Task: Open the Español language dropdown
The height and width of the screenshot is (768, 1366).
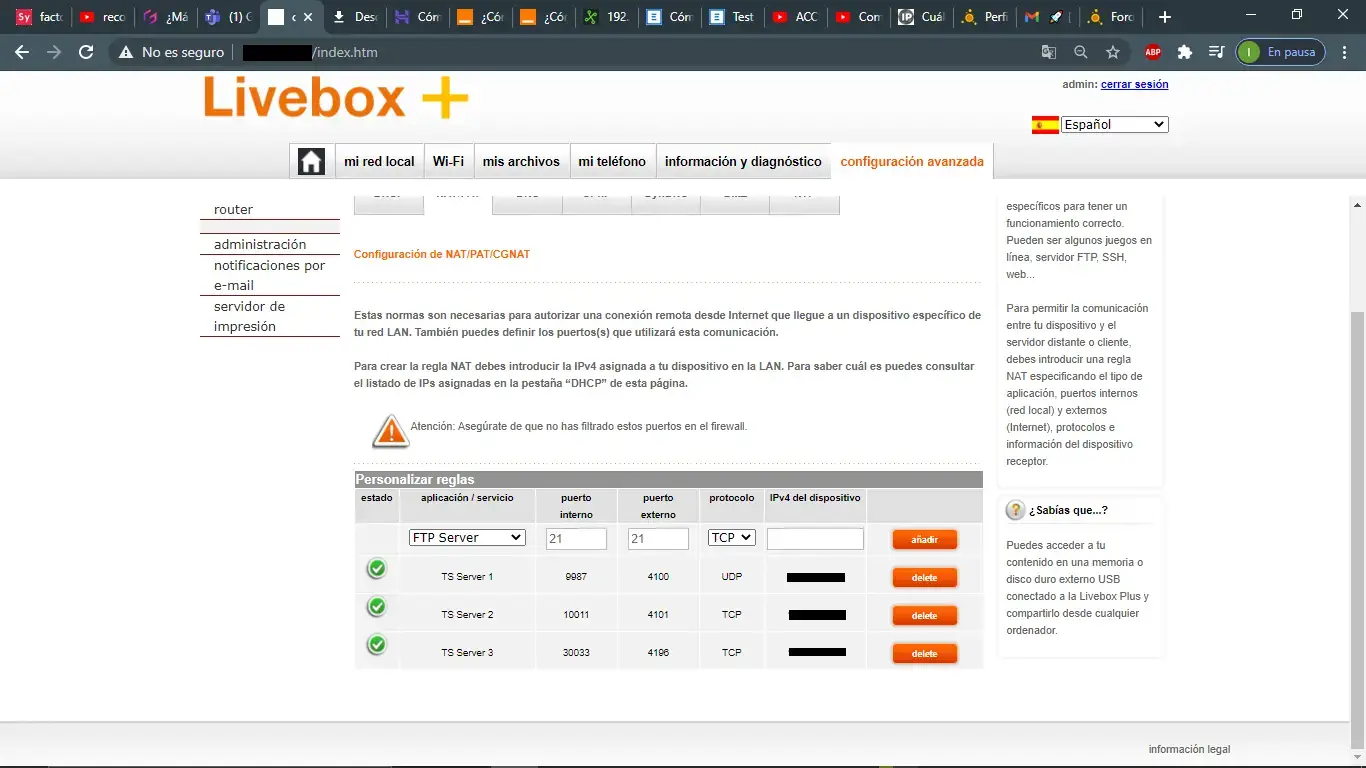Action: click(1115, 125)
